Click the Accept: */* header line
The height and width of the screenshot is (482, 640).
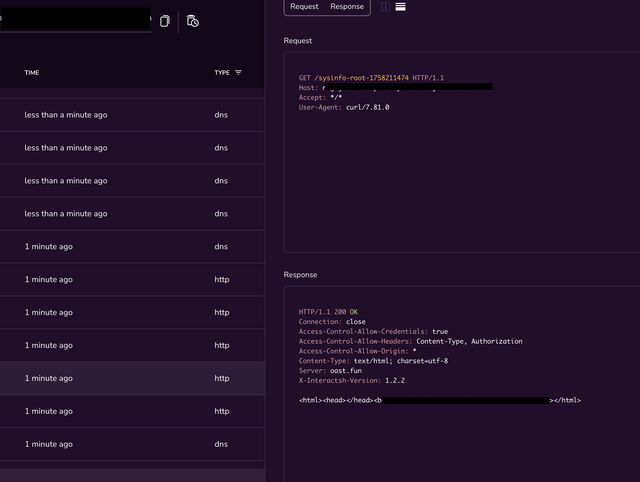coord(320,98)
